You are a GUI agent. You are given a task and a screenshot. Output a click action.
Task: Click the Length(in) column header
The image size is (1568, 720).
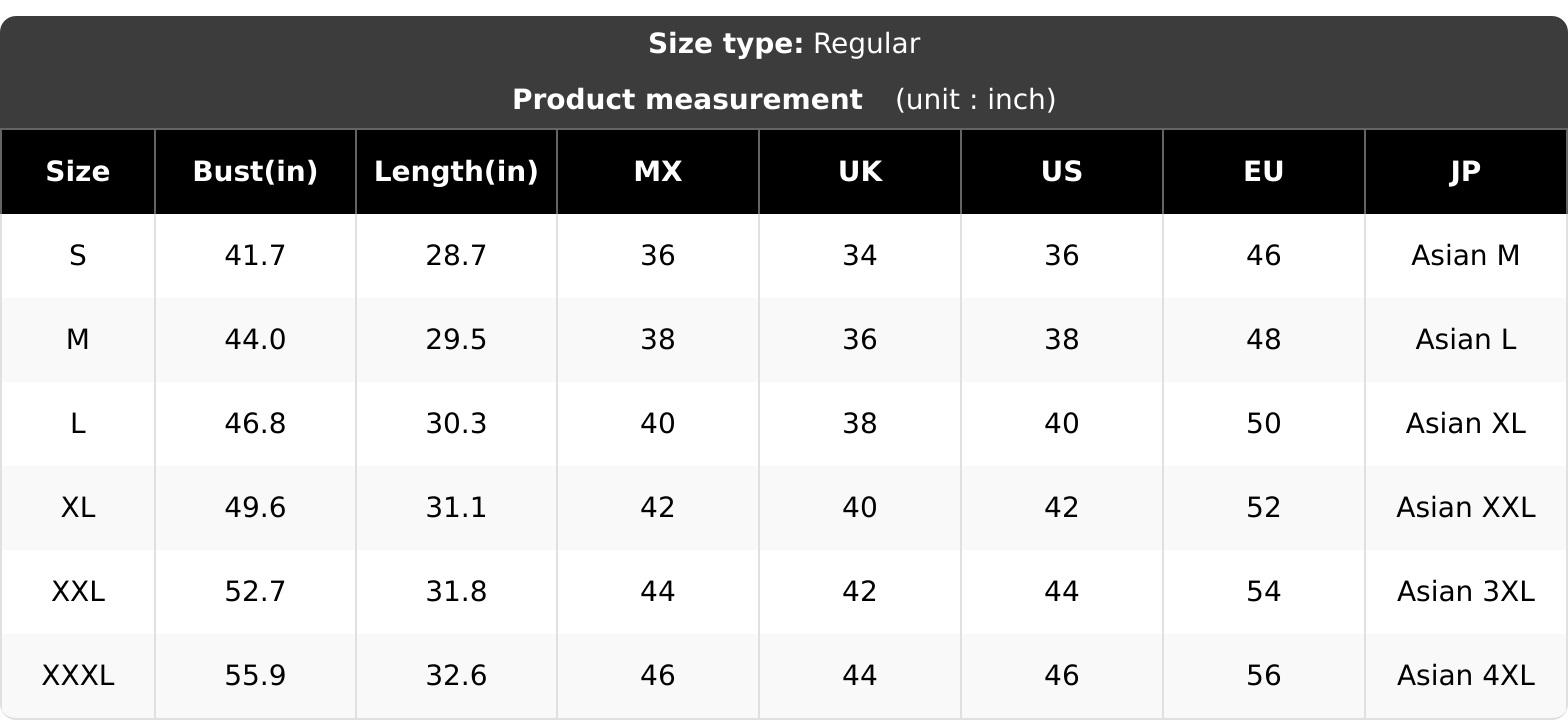(456, 172)
